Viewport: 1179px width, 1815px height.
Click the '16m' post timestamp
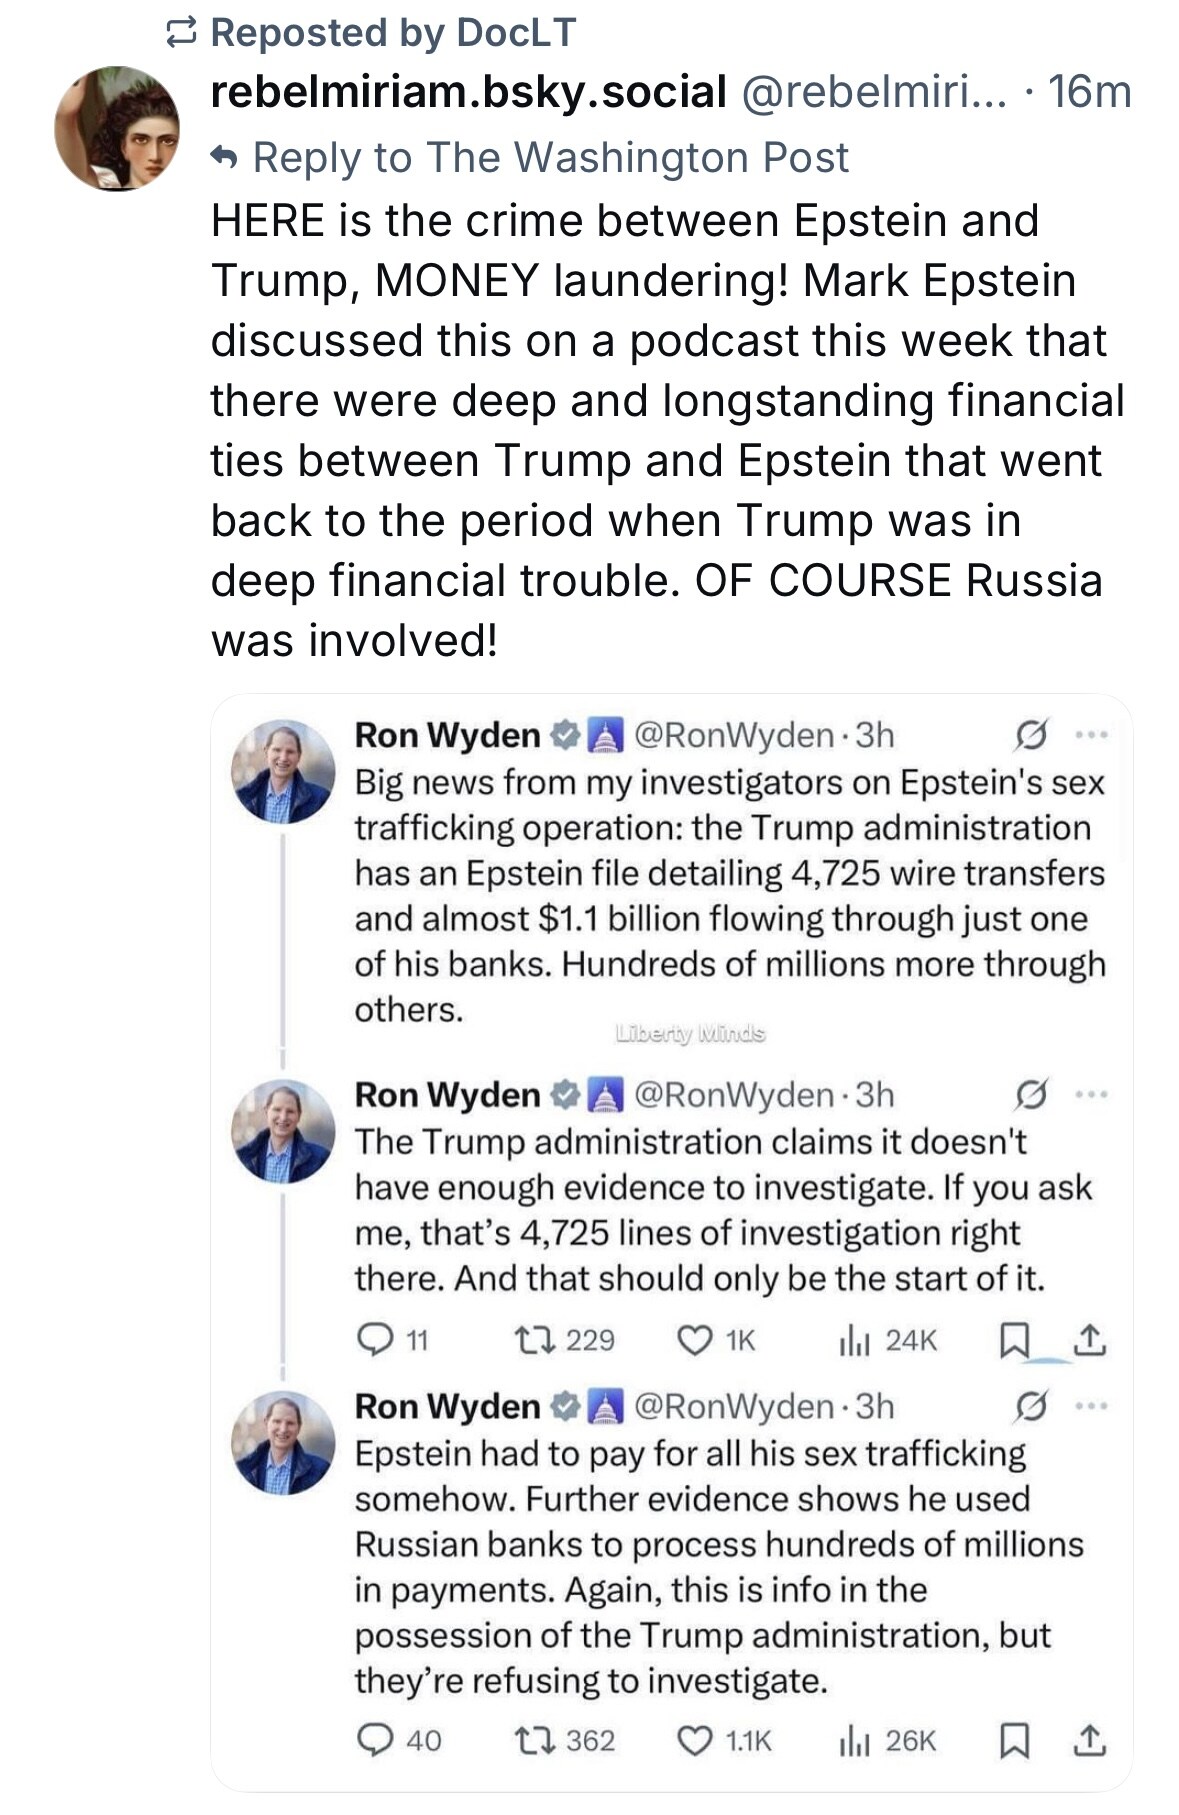tap(1089, 92)
